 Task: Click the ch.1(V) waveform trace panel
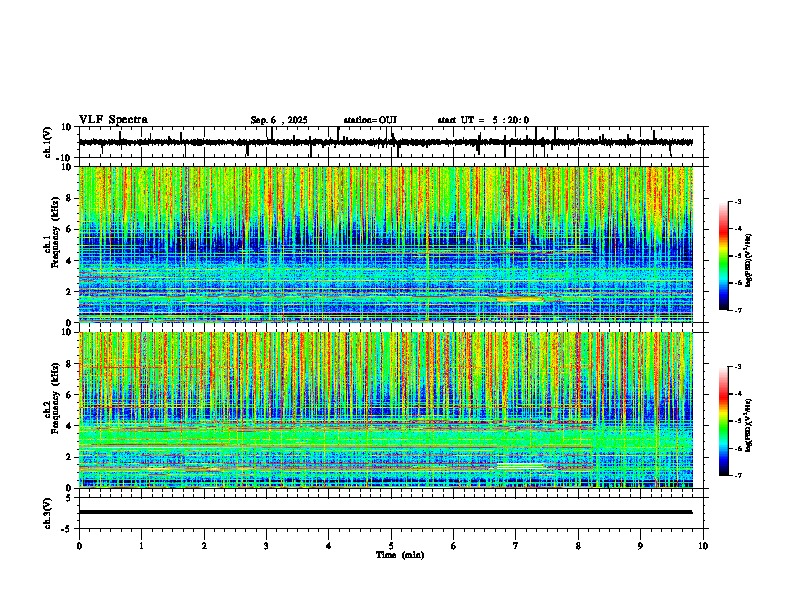click(x=390, y=142)
